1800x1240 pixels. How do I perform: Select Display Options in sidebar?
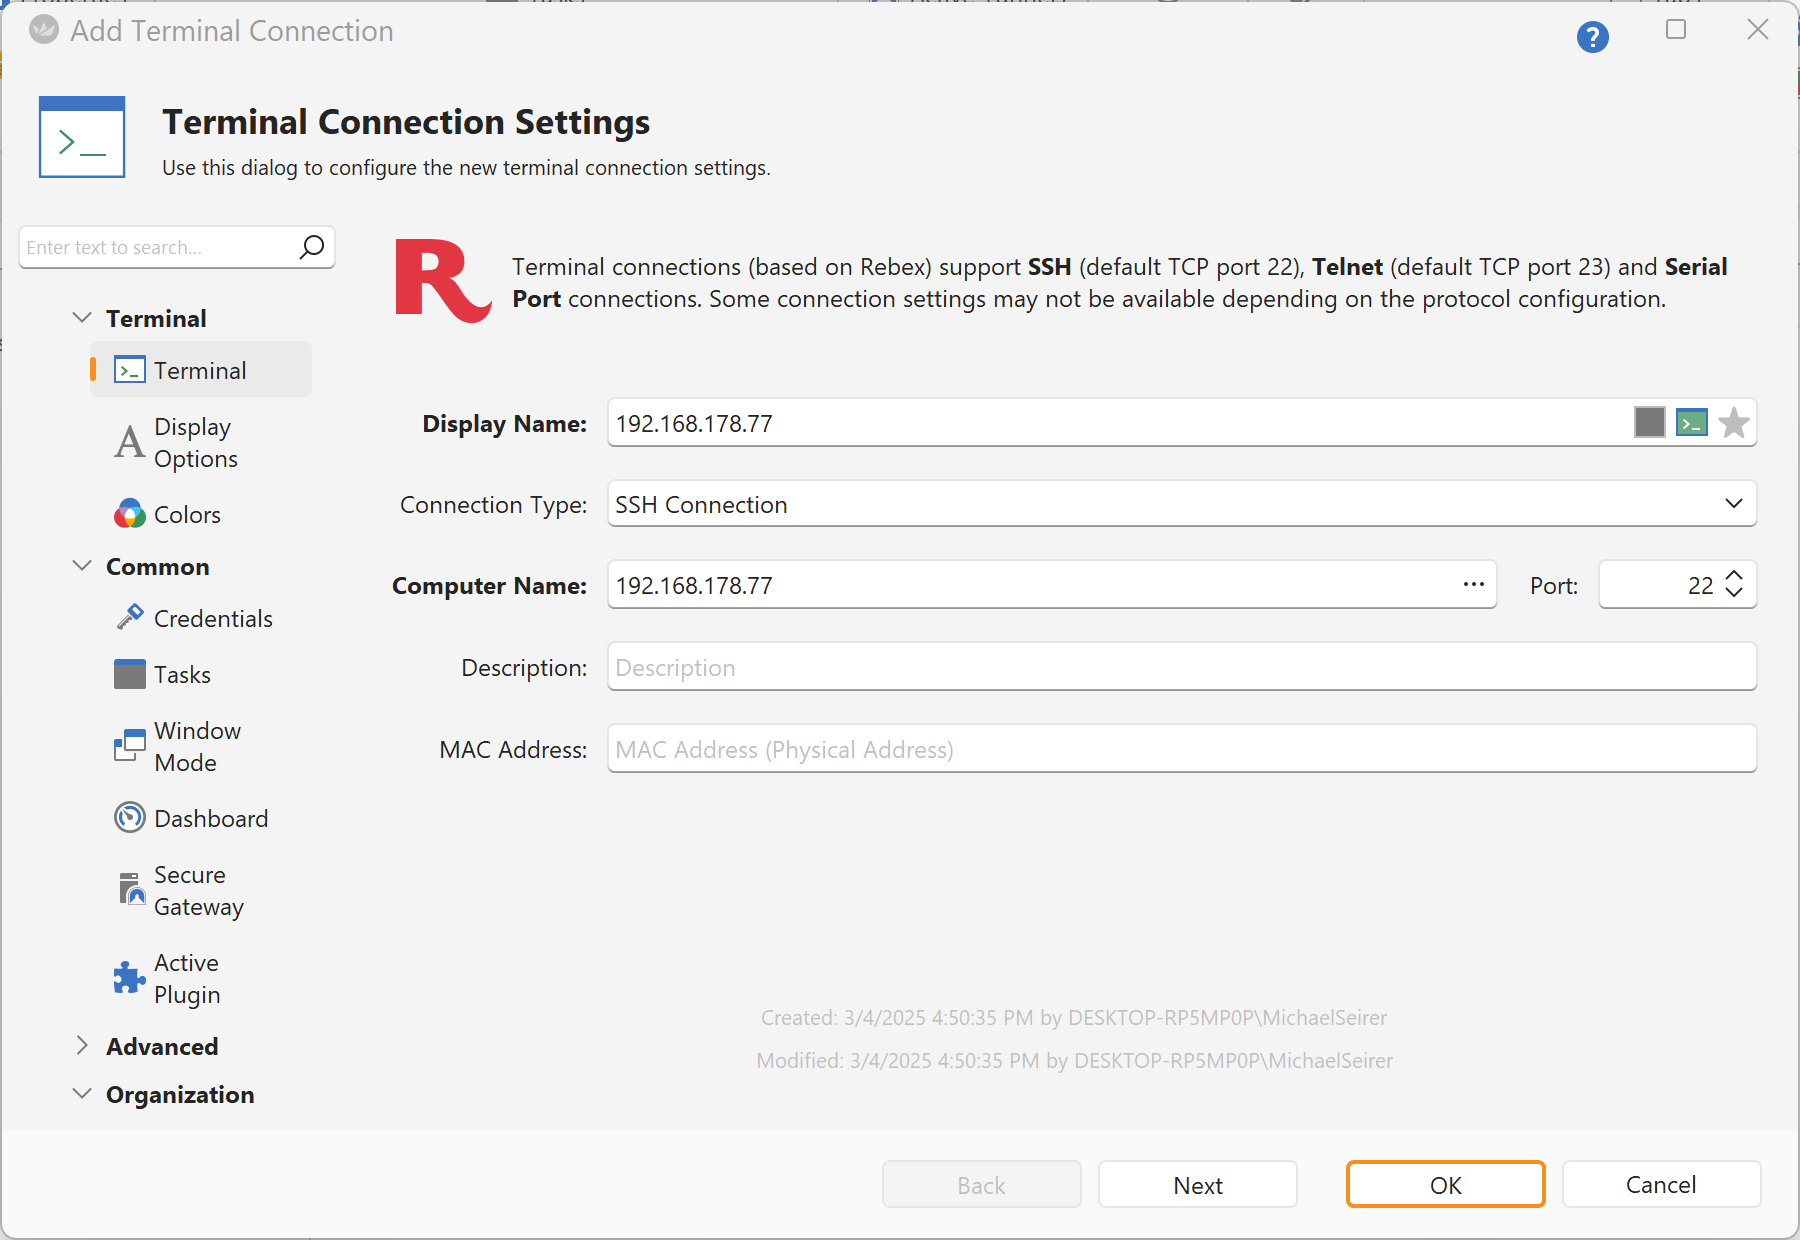click(x=195, y=443)
